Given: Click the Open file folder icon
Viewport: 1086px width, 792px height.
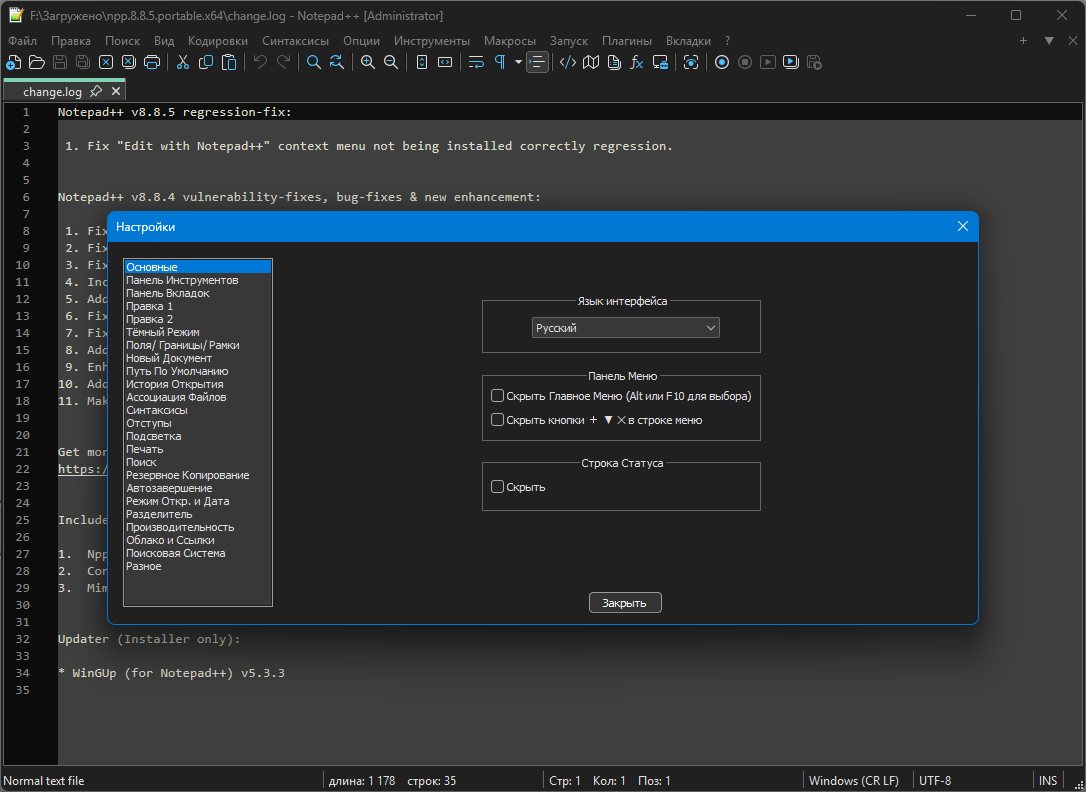Looking at the screenshot, I should (36, 62).
